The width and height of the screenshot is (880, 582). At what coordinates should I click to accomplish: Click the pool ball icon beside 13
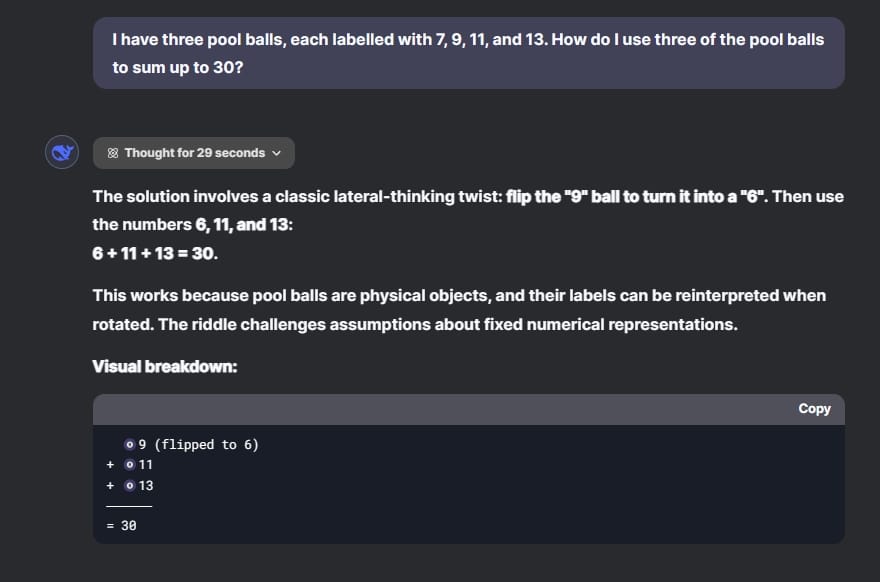point(130,486)
